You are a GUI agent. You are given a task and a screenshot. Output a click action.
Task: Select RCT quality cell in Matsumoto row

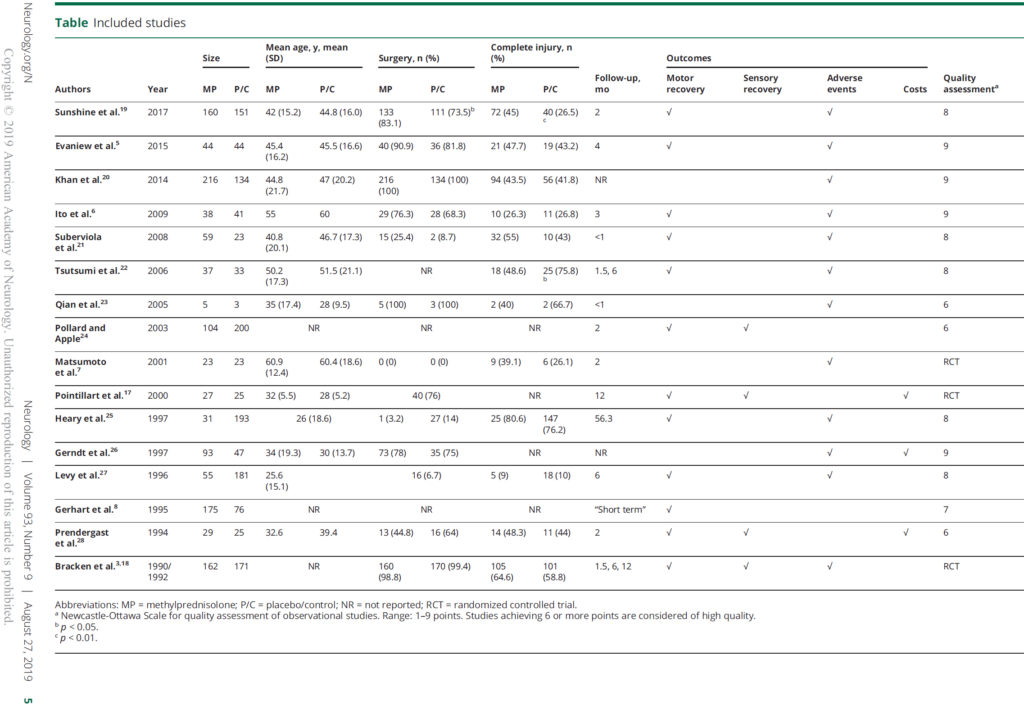coord(951,362)
